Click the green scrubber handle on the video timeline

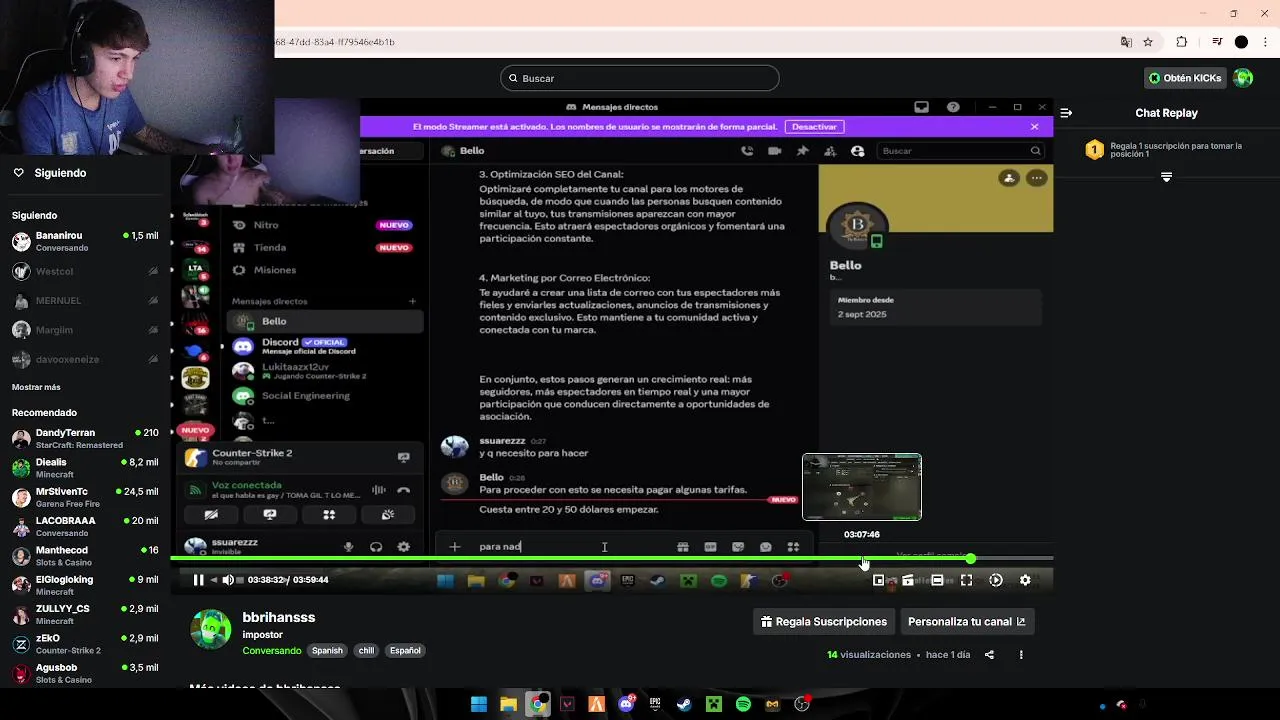970,558
